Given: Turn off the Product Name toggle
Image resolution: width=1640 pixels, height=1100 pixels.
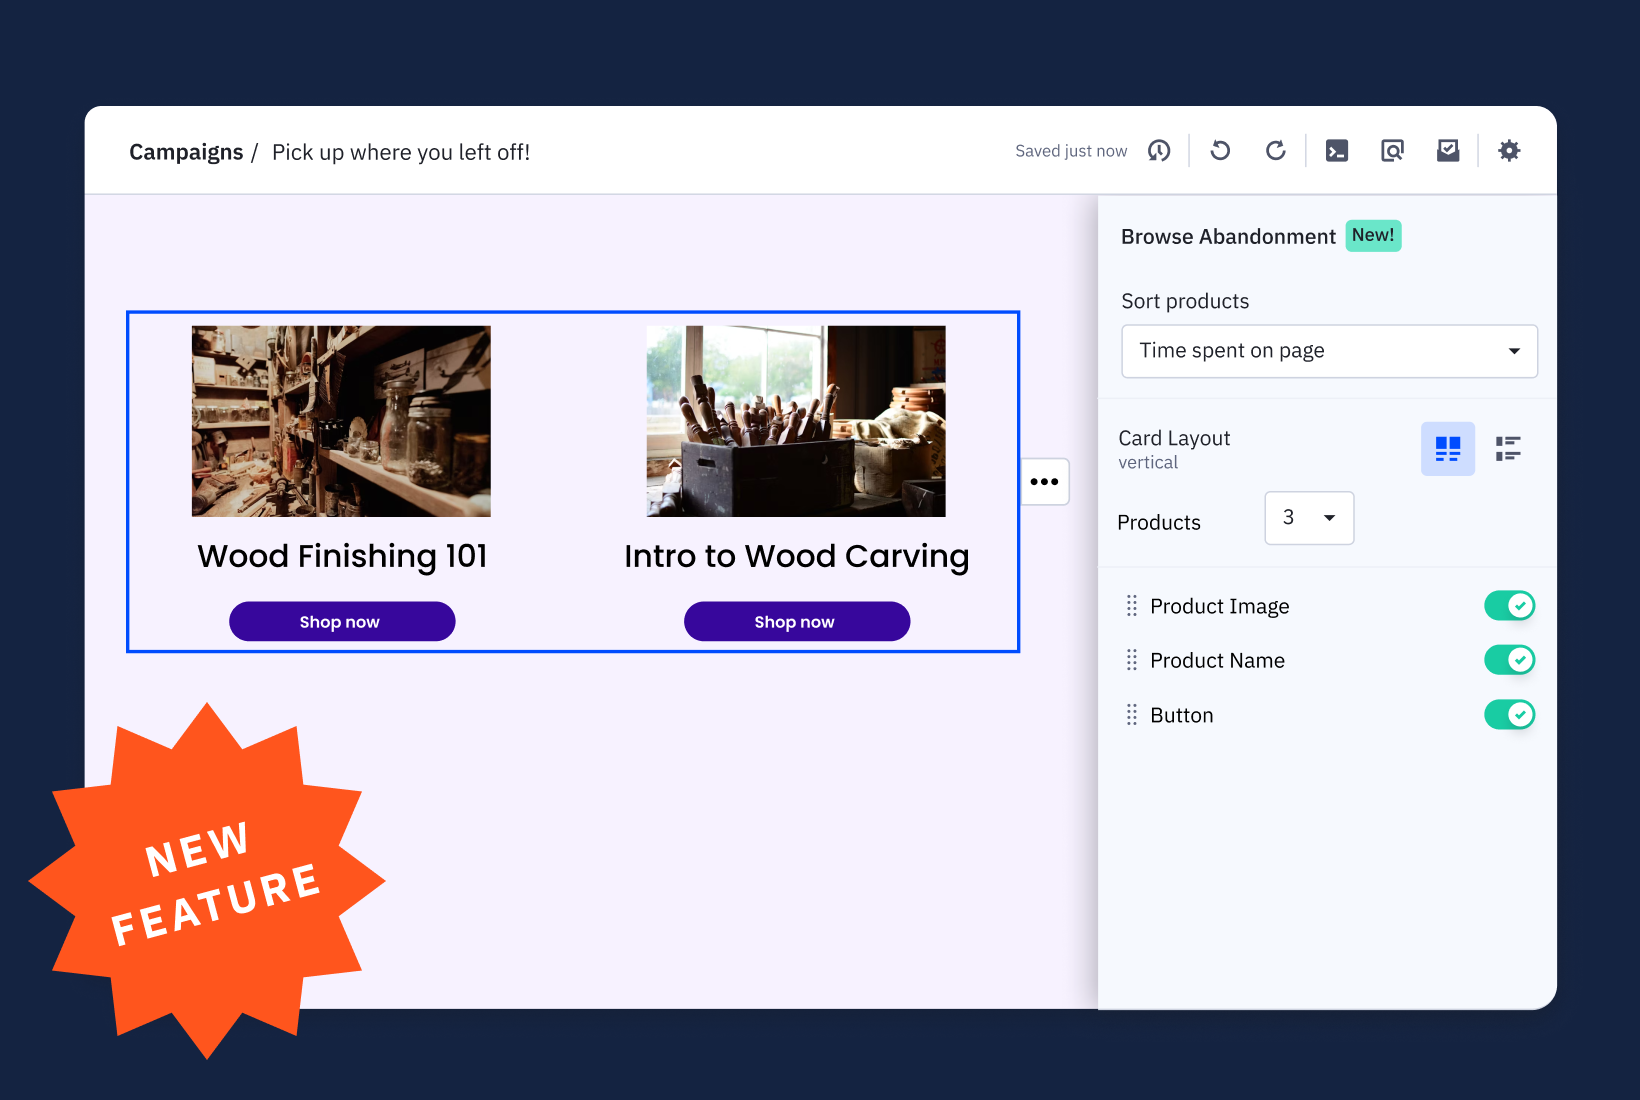Looking at the screenshot, I should 1509,660.
